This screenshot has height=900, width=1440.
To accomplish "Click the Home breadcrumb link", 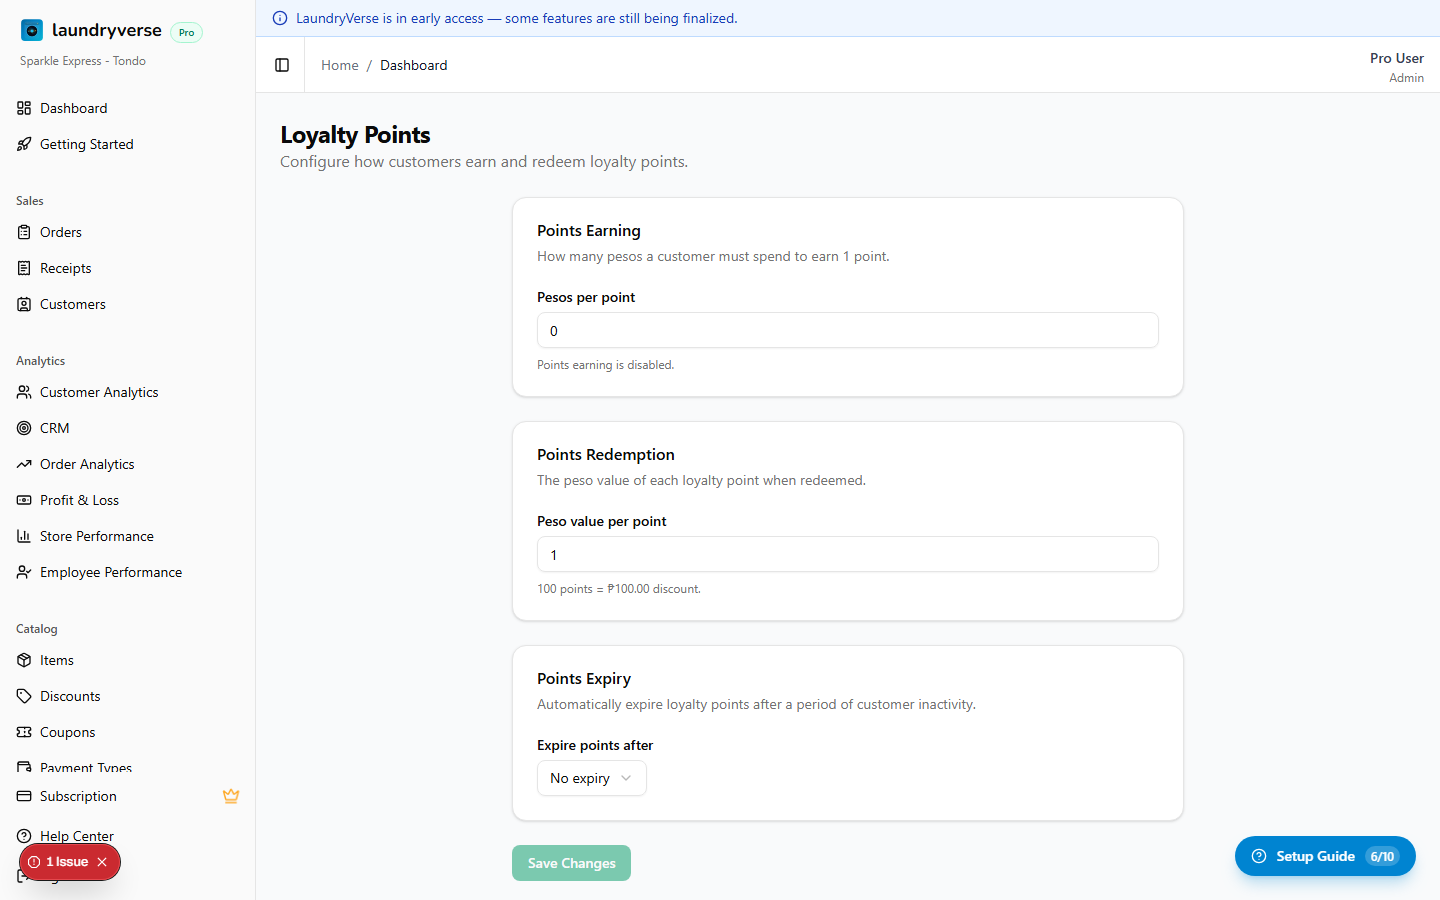I will (339, 65).
